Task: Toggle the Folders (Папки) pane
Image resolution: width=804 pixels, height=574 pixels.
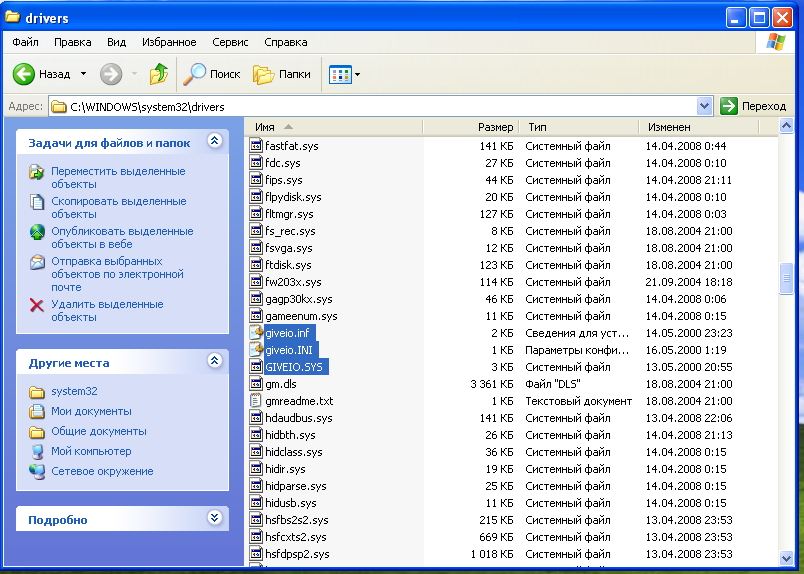Action: tap(264, 74)
